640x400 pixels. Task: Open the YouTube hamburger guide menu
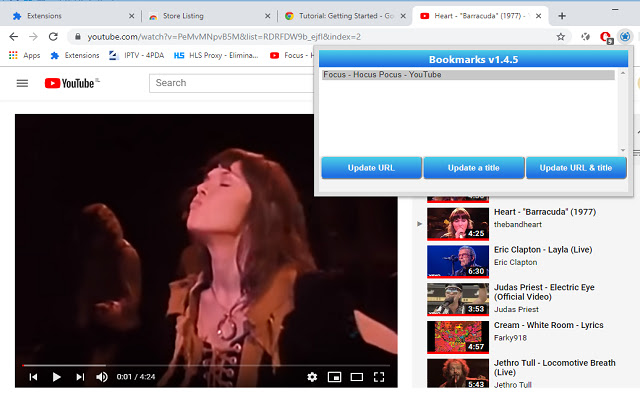tap(22, 83)
